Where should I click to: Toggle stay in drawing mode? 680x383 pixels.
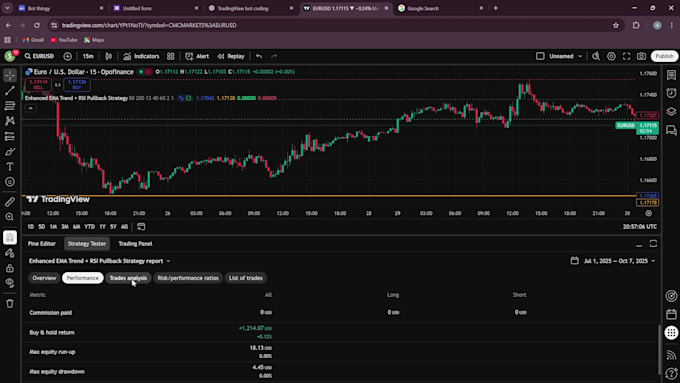point(10,253)
